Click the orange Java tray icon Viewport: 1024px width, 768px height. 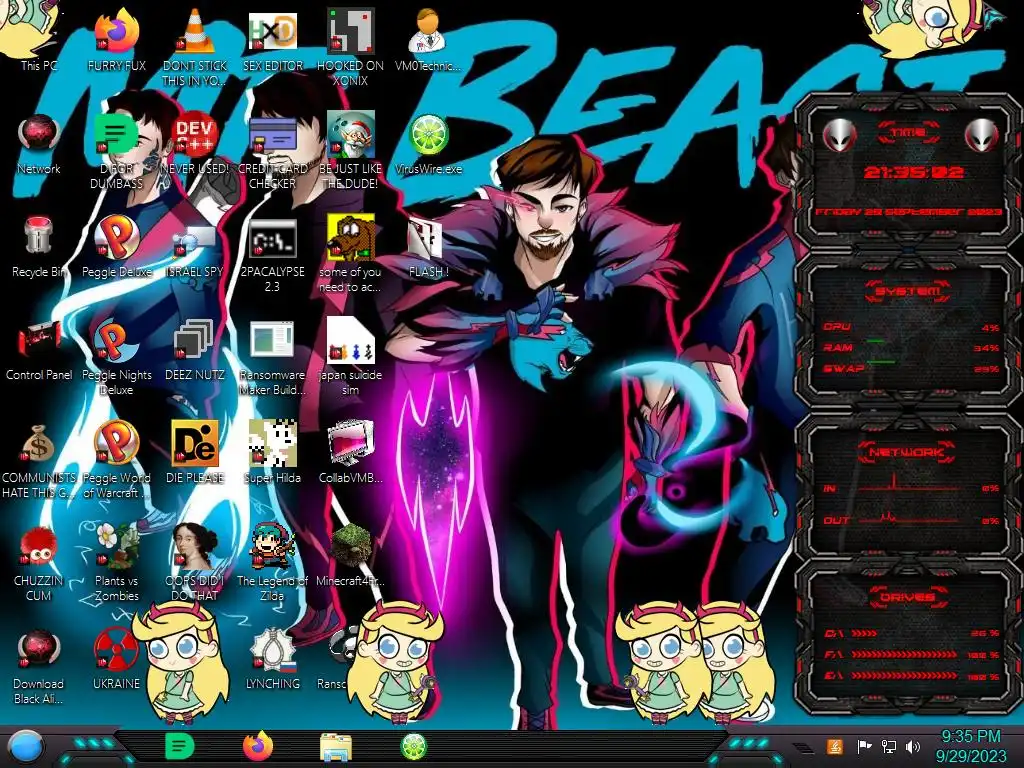coord(834,746)
